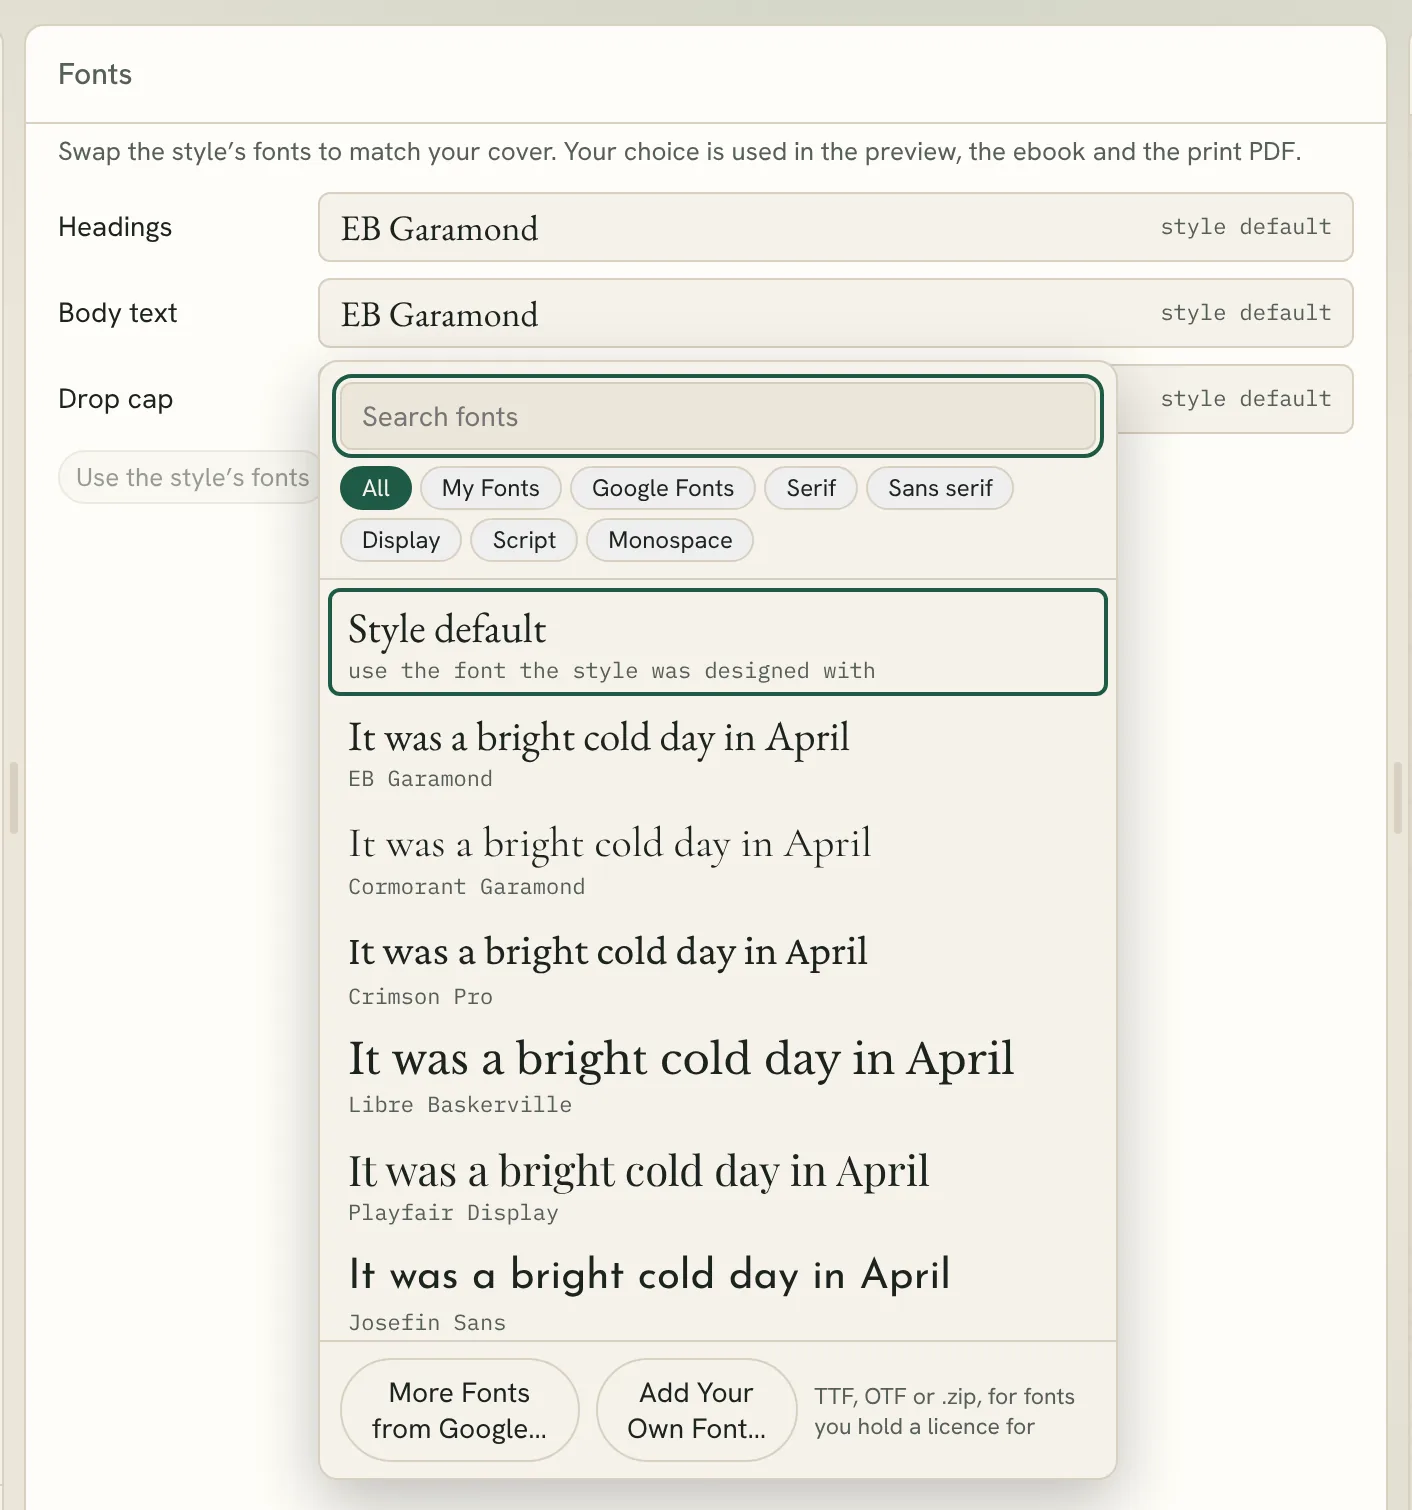Select the Crimson Pro font
Image resolution: width=1412 pixels, height=1510 pixels.
pyautogui.click(x=717, y=968)
